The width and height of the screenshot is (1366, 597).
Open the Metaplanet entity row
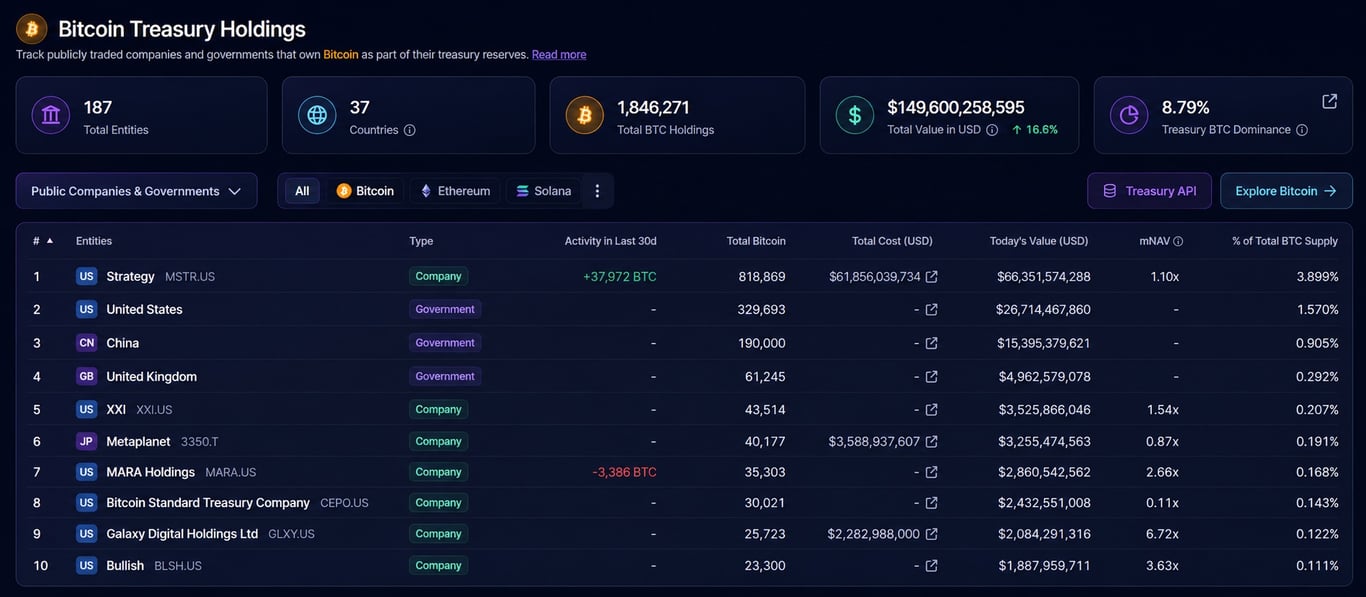[683, 441]
